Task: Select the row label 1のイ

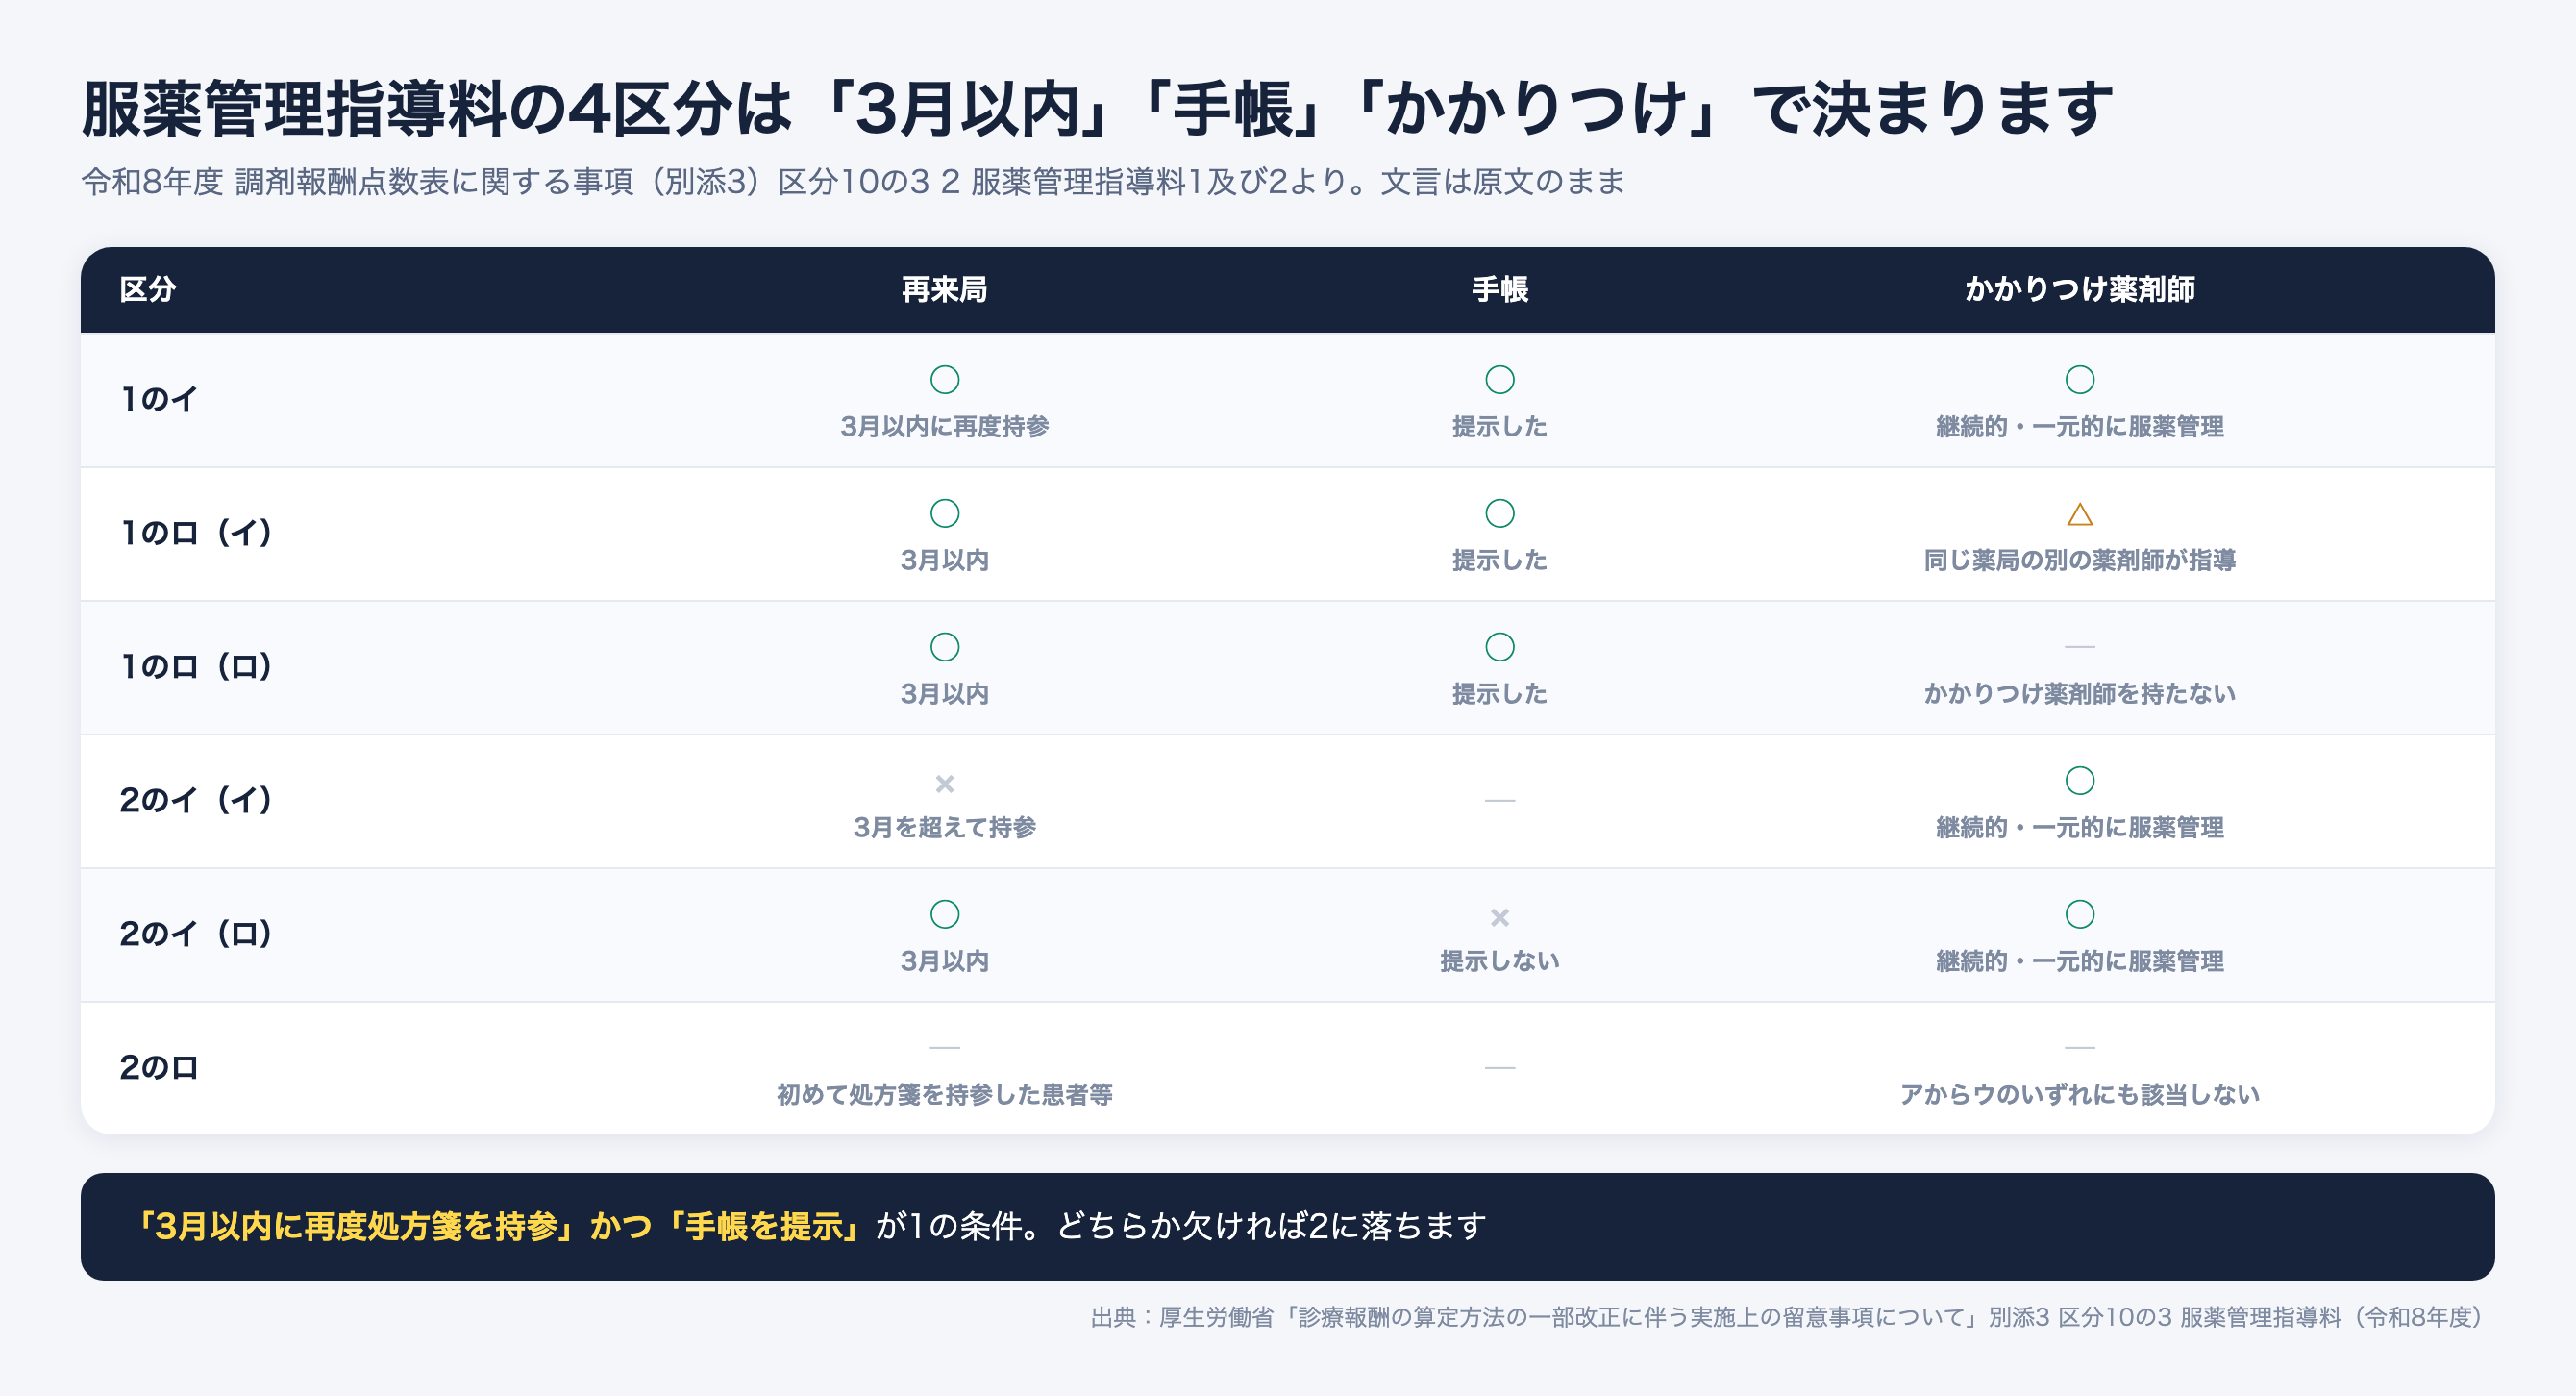Action: point(158,400)
